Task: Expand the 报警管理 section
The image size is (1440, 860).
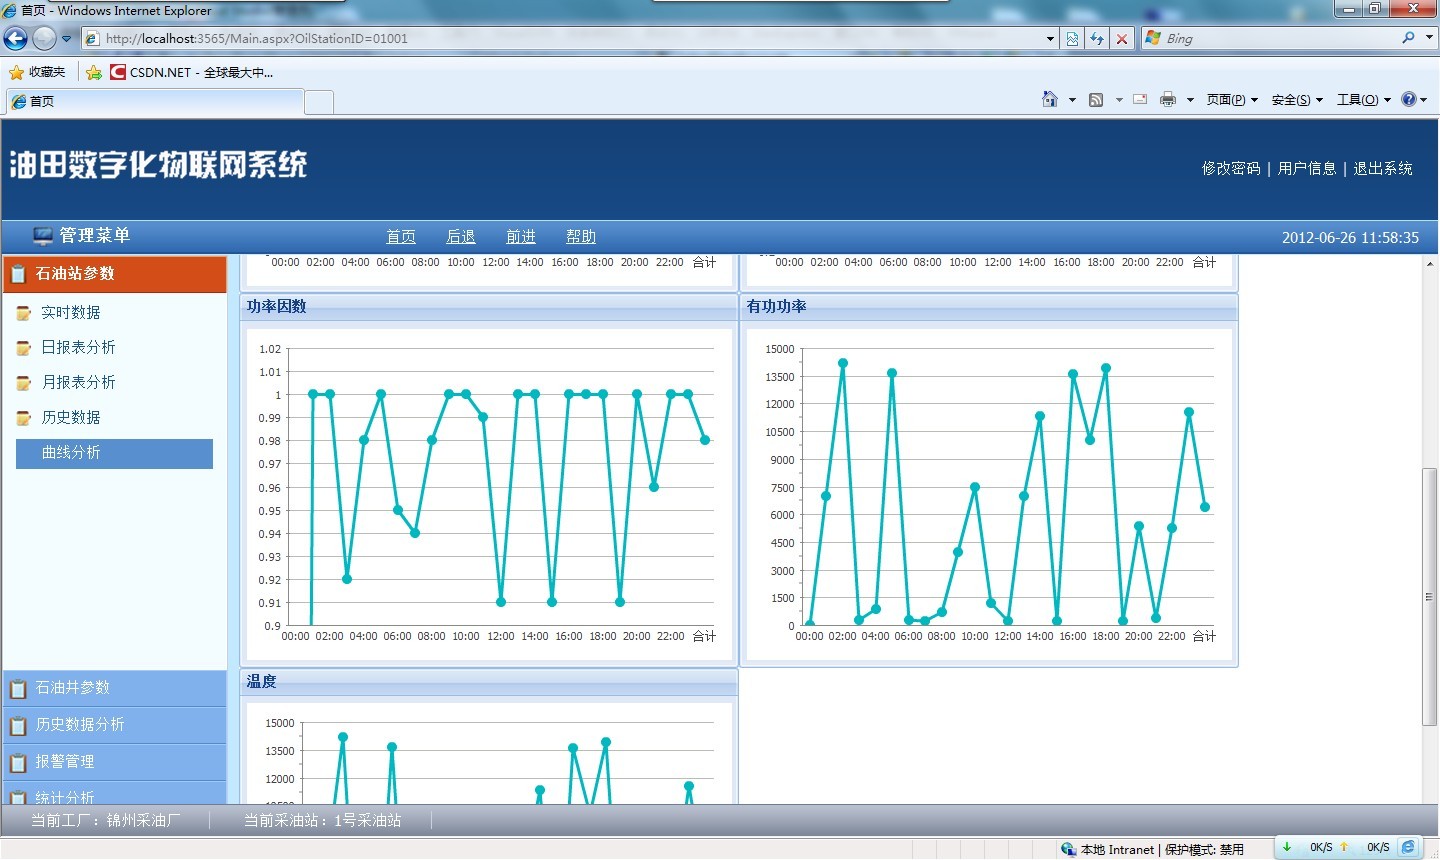Action: tap(115, 762)
